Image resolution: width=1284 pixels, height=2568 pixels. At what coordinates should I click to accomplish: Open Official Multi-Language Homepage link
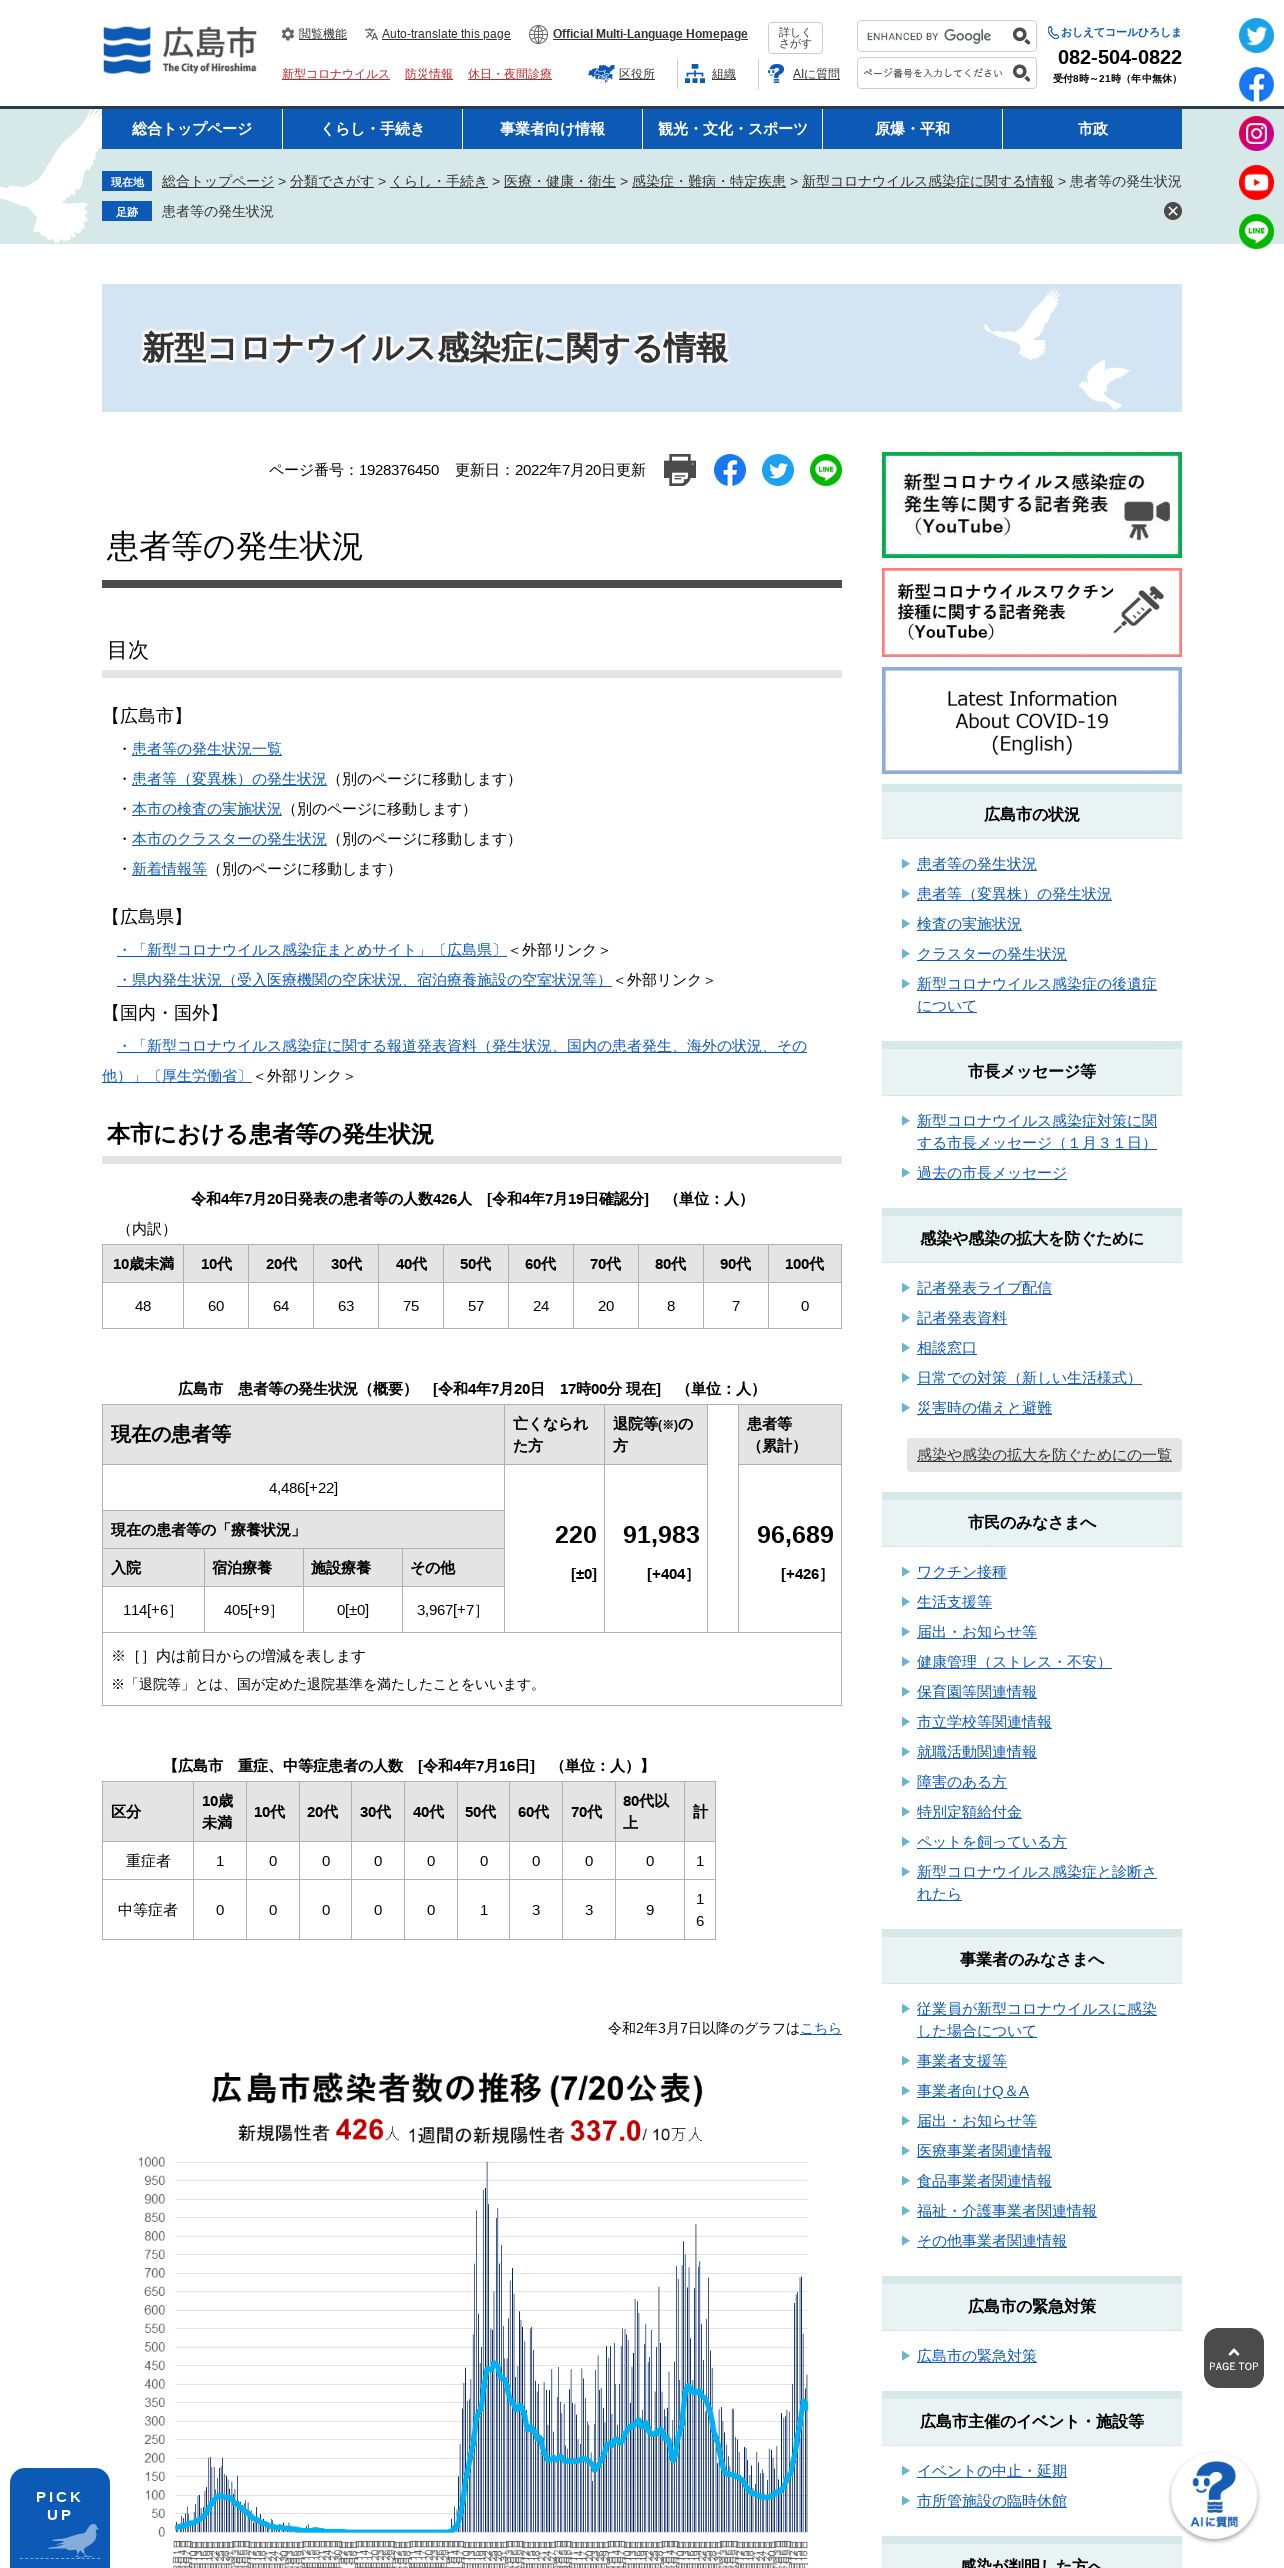tap(650, 34)
